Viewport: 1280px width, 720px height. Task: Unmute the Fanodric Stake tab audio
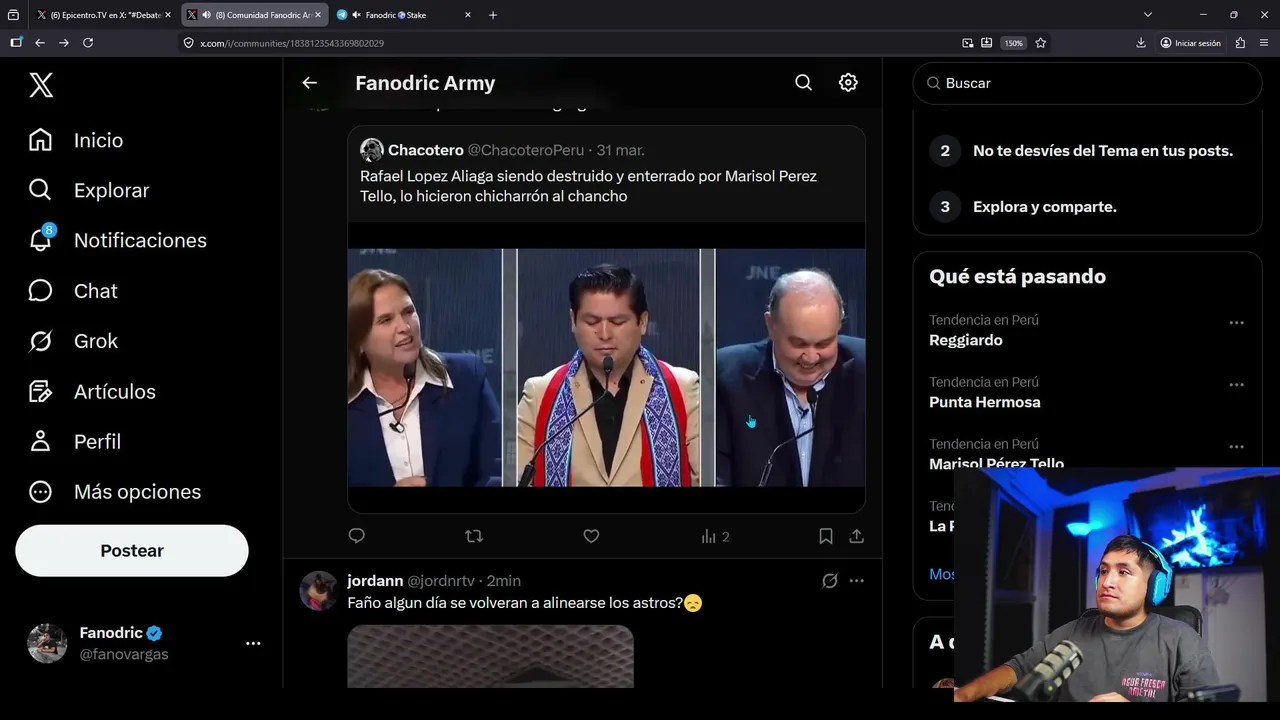coord(356,15)
